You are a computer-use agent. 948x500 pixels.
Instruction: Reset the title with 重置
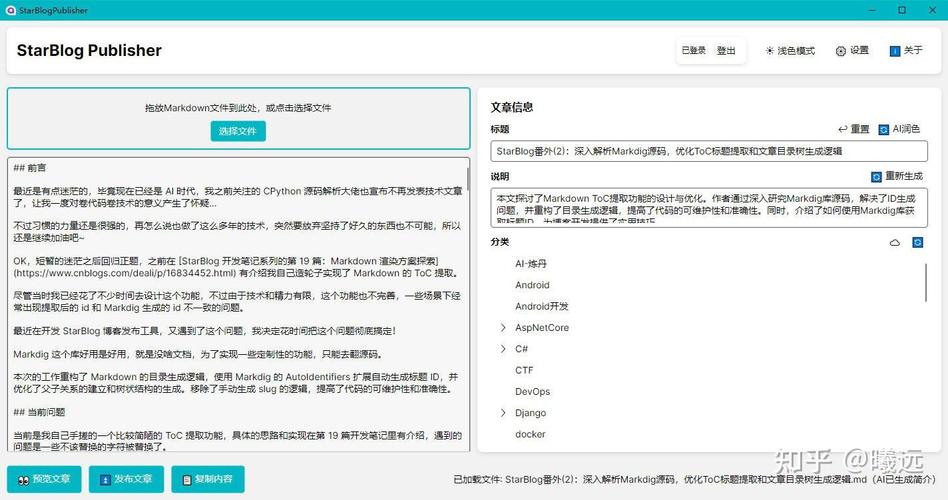(854, 129)
